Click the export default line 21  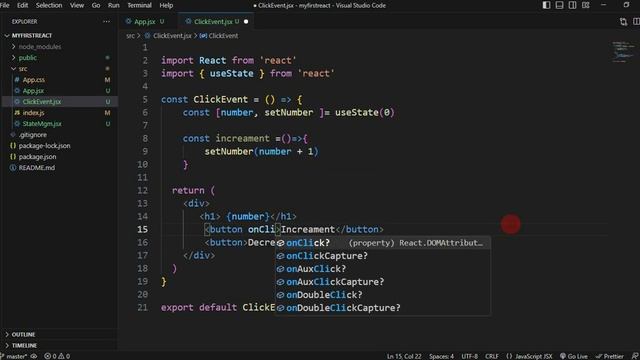[218, 307]
